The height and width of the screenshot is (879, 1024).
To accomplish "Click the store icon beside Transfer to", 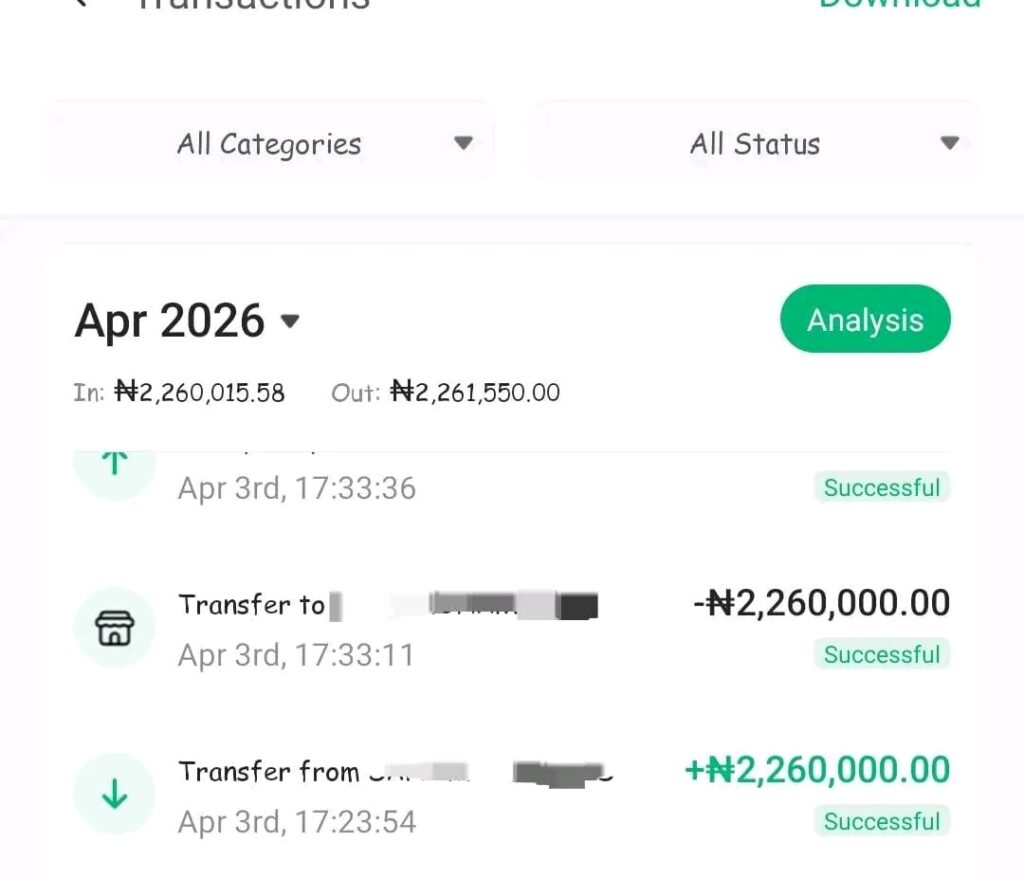I will click(115, 627).
